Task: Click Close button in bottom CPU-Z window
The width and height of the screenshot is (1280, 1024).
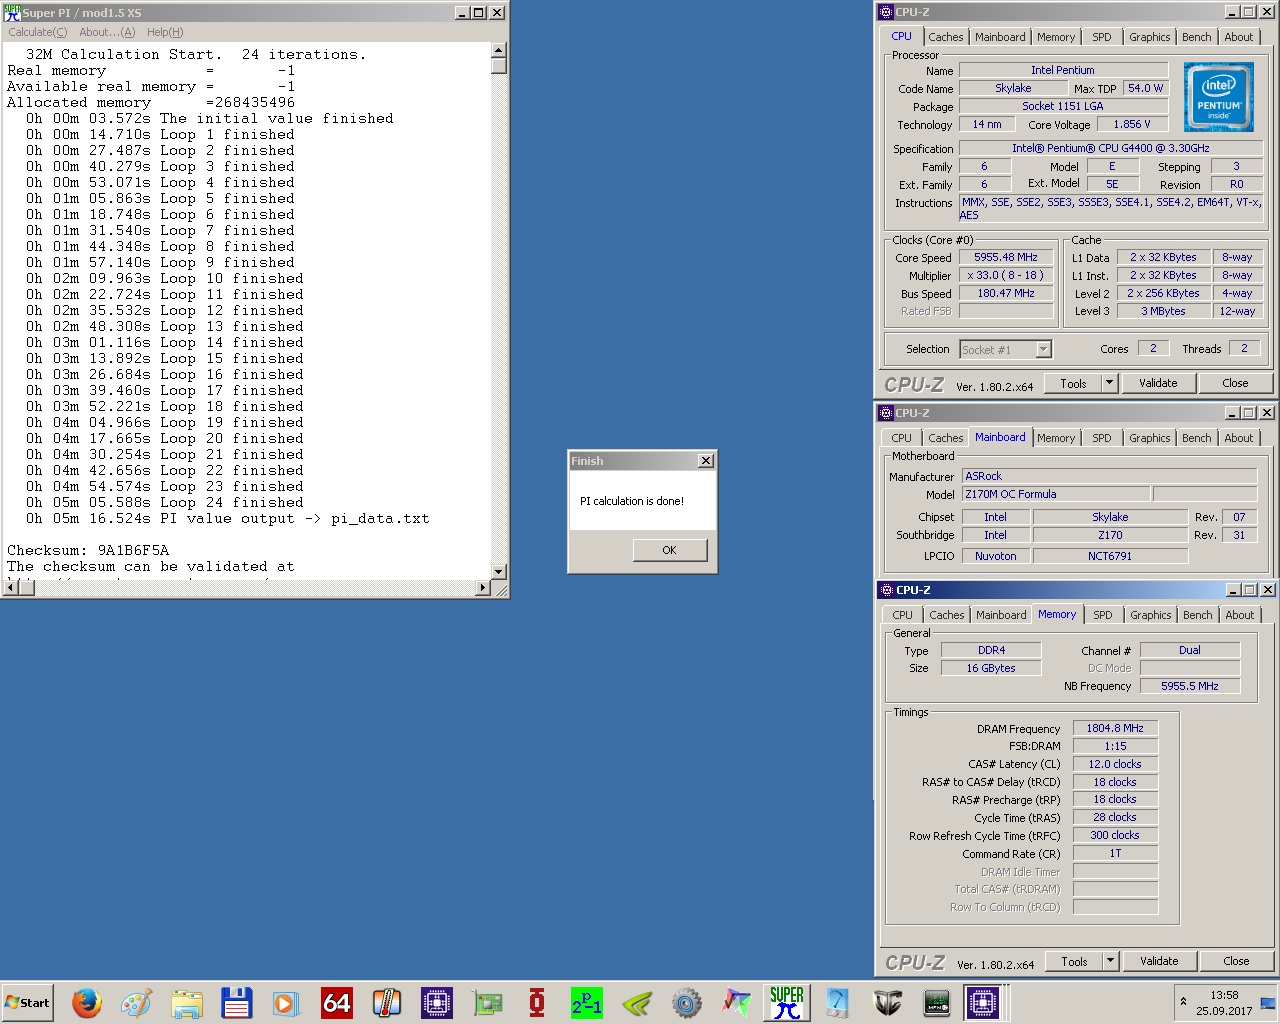Action: (x=1236, y=961)
